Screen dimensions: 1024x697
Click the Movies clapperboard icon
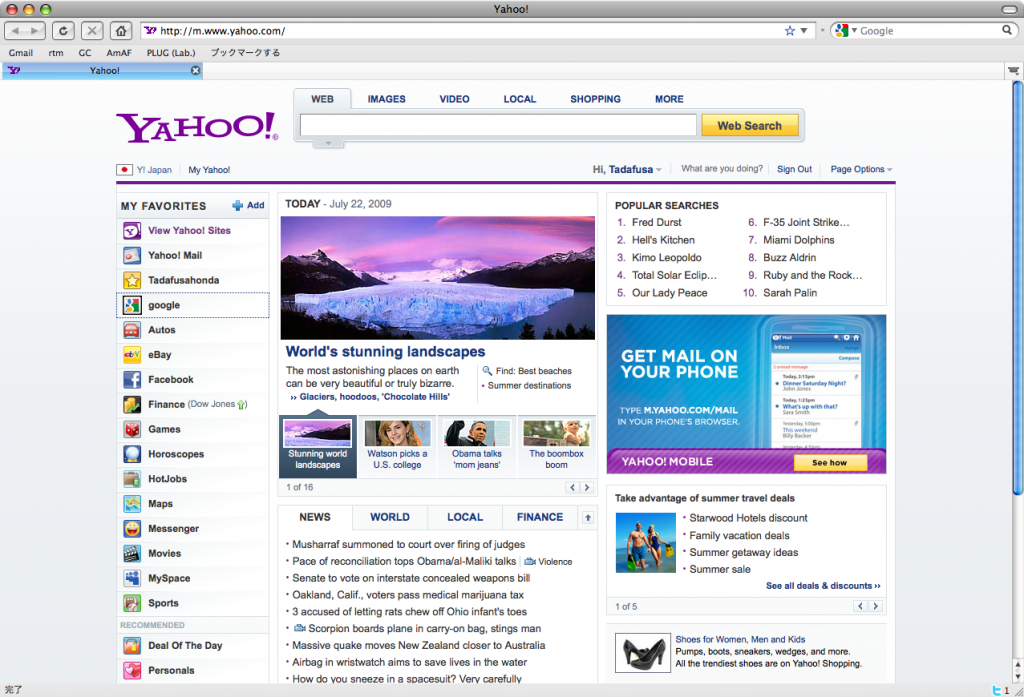132,553
